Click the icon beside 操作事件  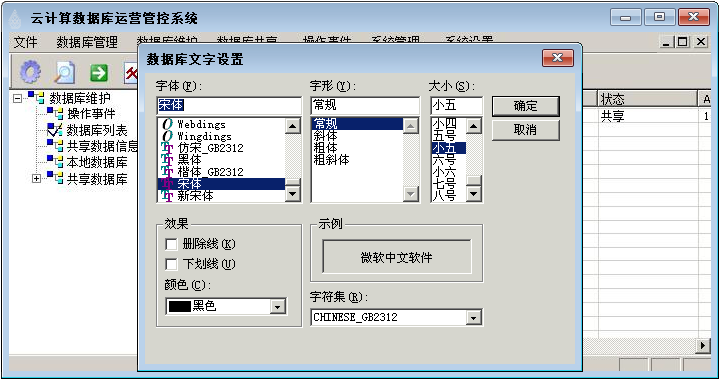[55, 113]
